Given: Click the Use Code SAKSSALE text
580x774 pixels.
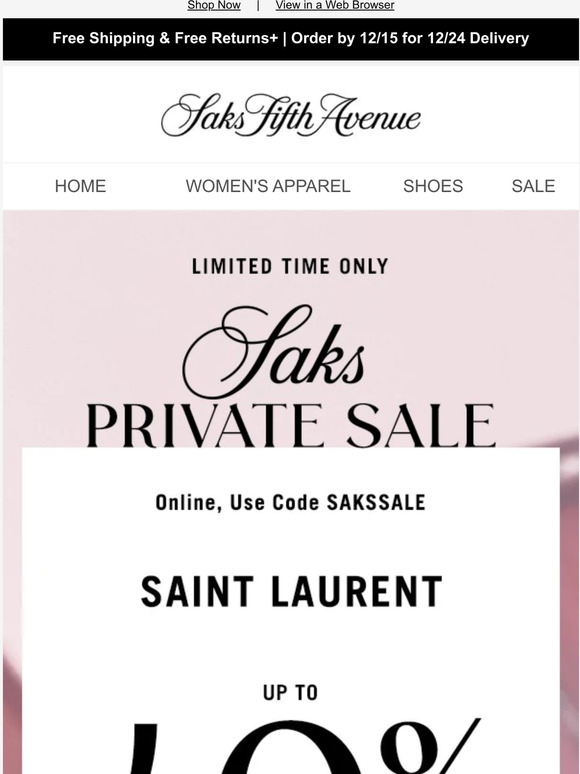Looking at the screenshot, I should (x=290, y=503).
